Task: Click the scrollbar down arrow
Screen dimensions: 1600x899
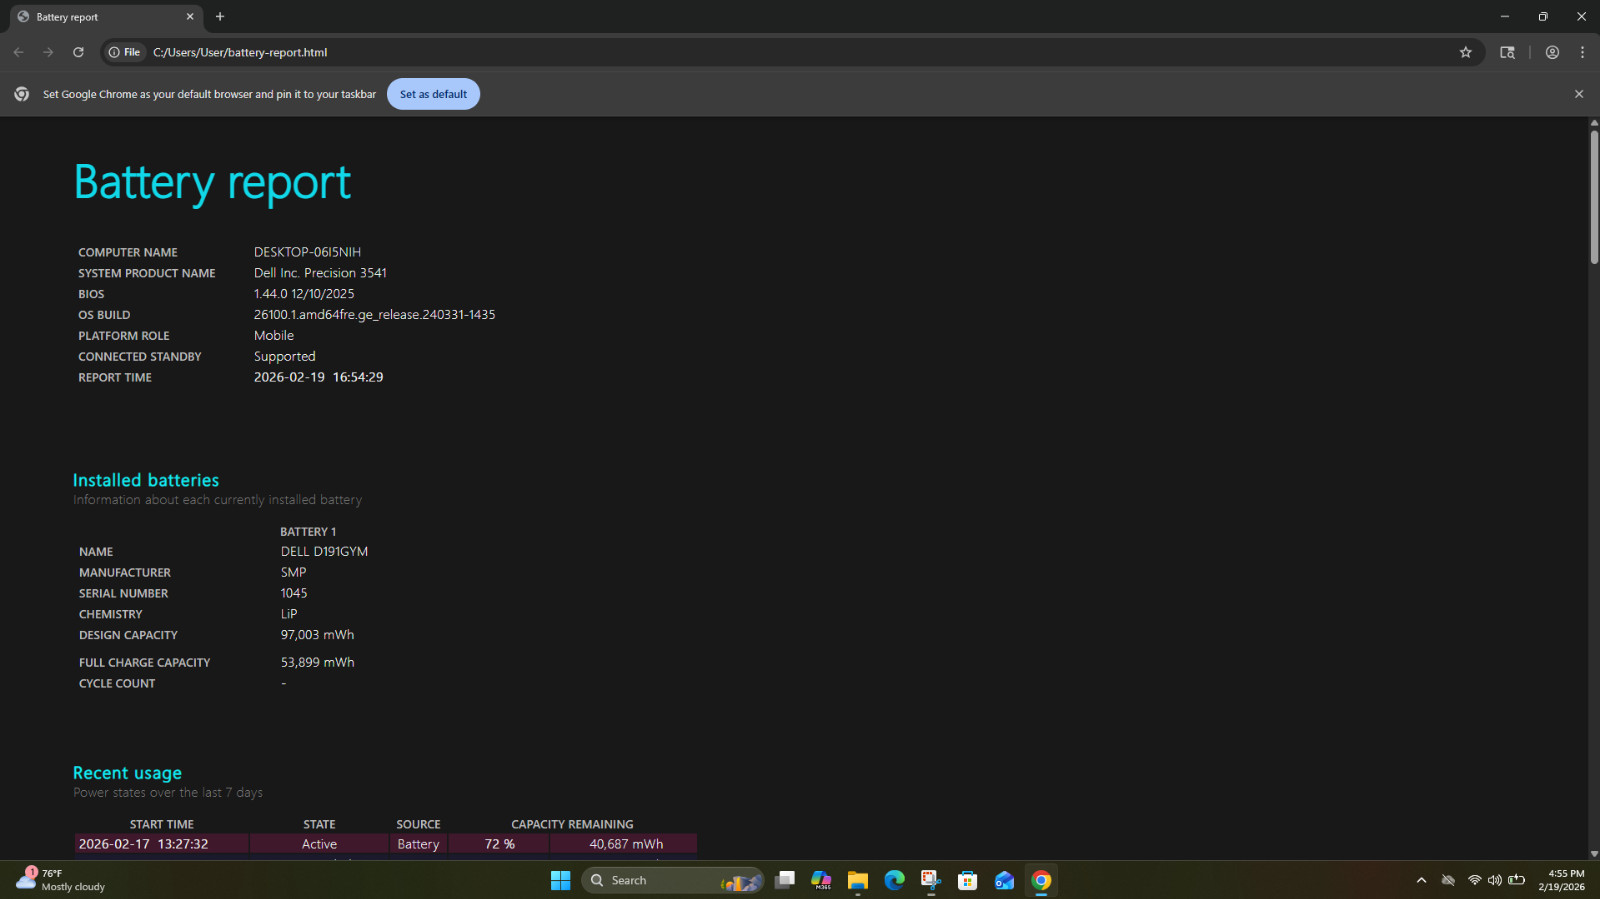Action: click(1594, 854)
